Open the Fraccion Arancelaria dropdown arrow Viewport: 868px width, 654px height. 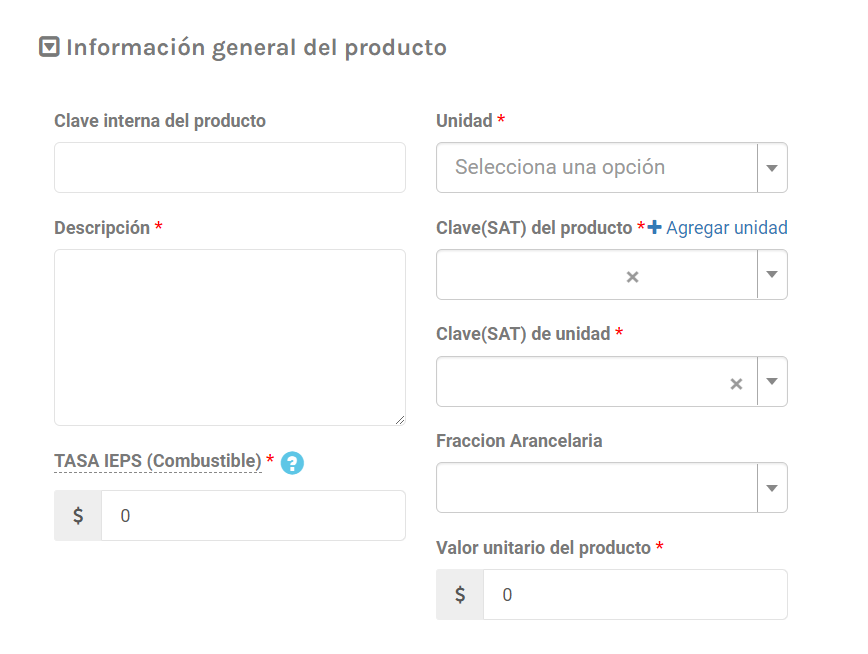tap(772, 488)
